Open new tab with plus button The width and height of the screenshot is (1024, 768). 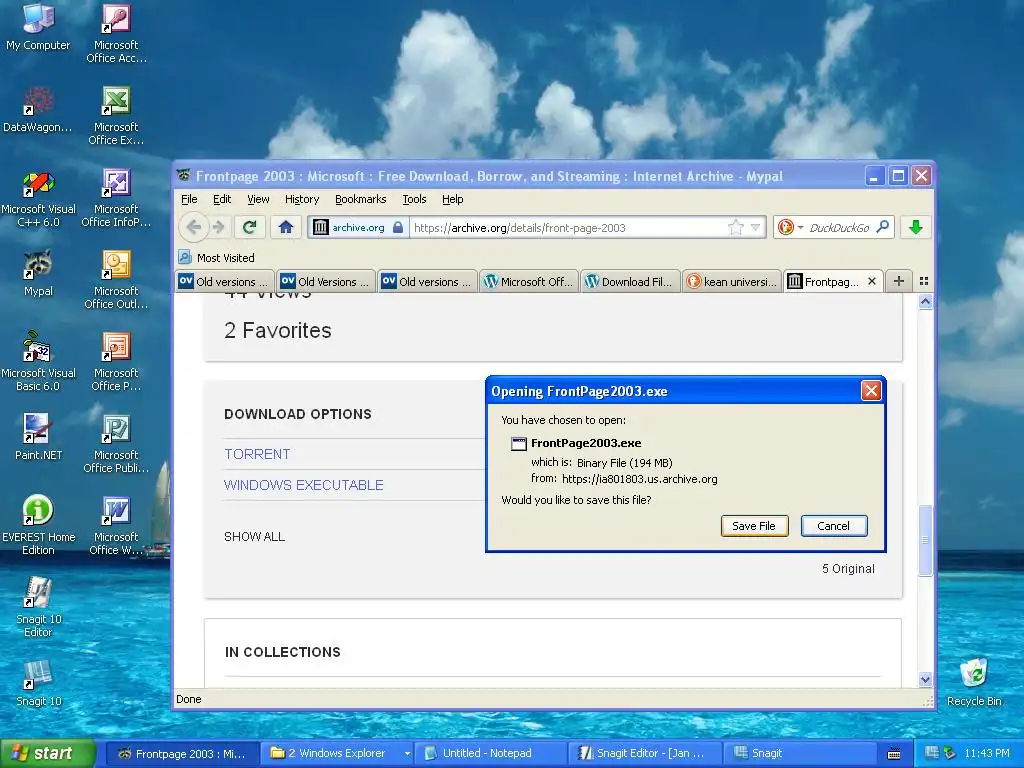pyautogui.click(x=899, y=281)
